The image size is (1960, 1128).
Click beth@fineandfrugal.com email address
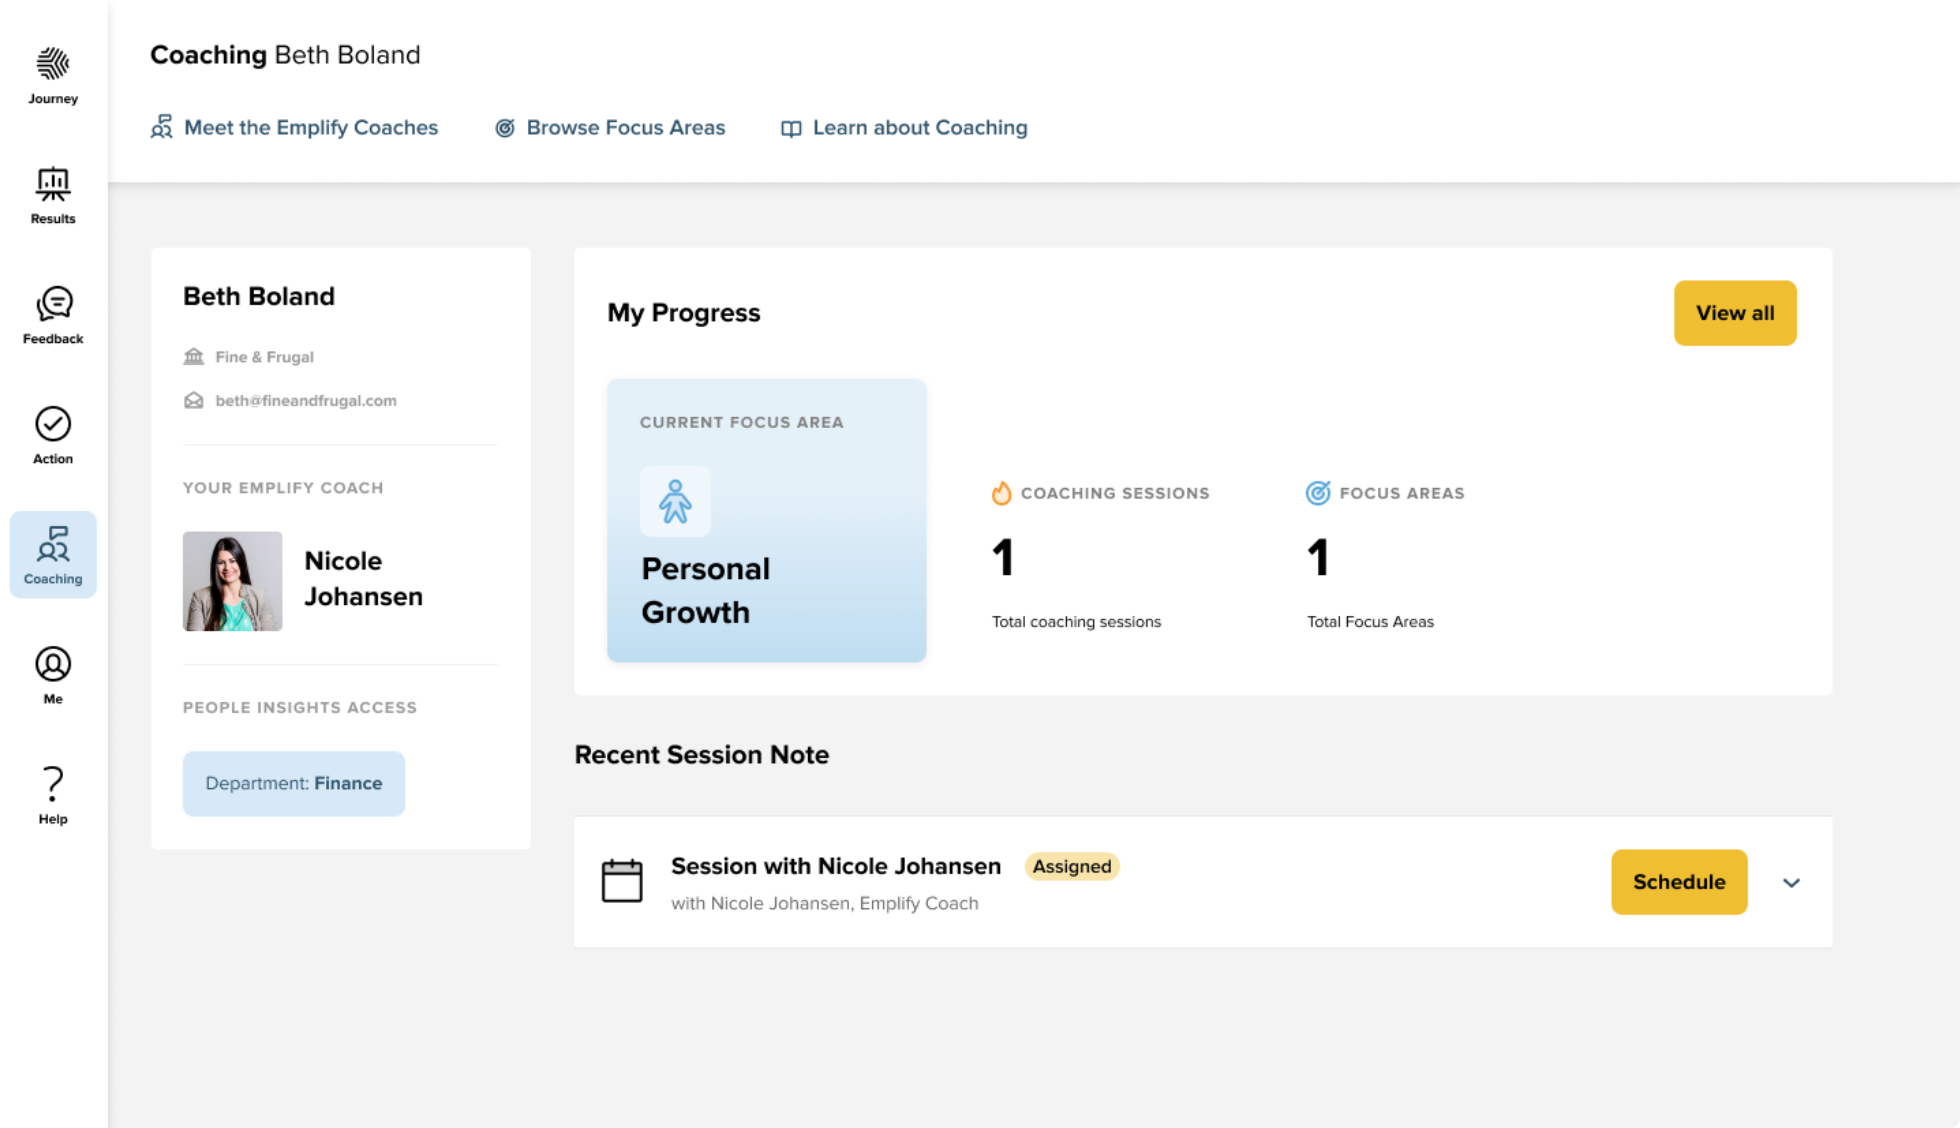307,400
